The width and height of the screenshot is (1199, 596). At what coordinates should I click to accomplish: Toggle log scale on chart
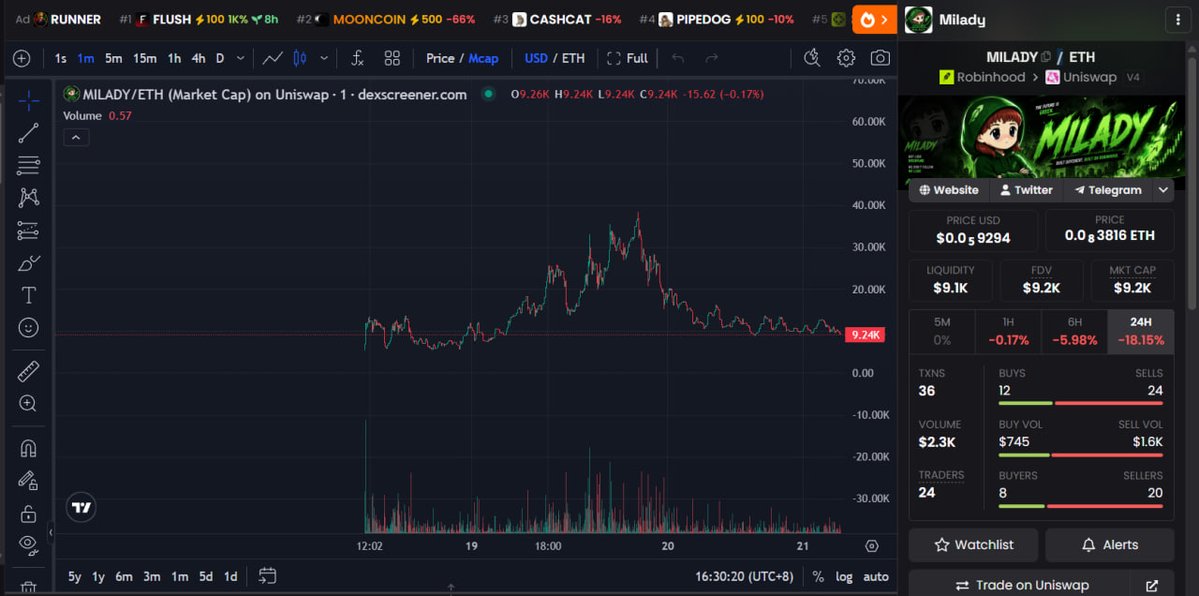(x=844, y=576)
